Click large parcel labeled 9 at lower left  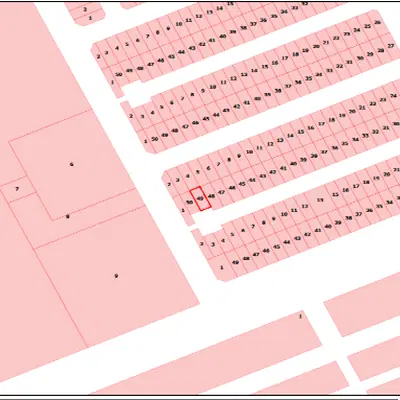(116, 276)
